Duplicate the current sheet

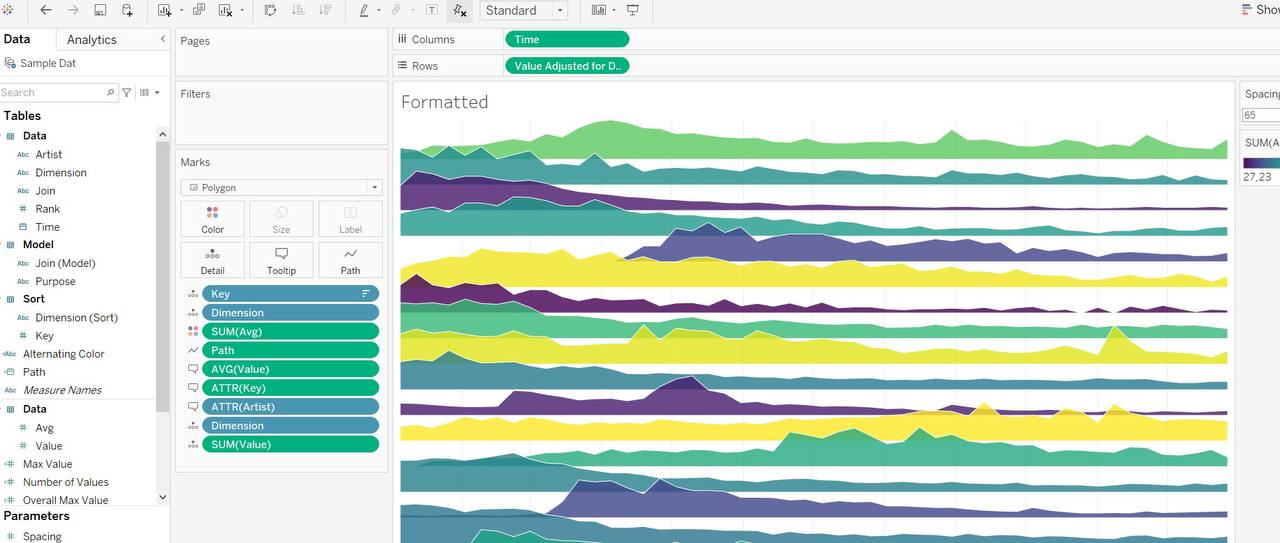coord(198,10)
